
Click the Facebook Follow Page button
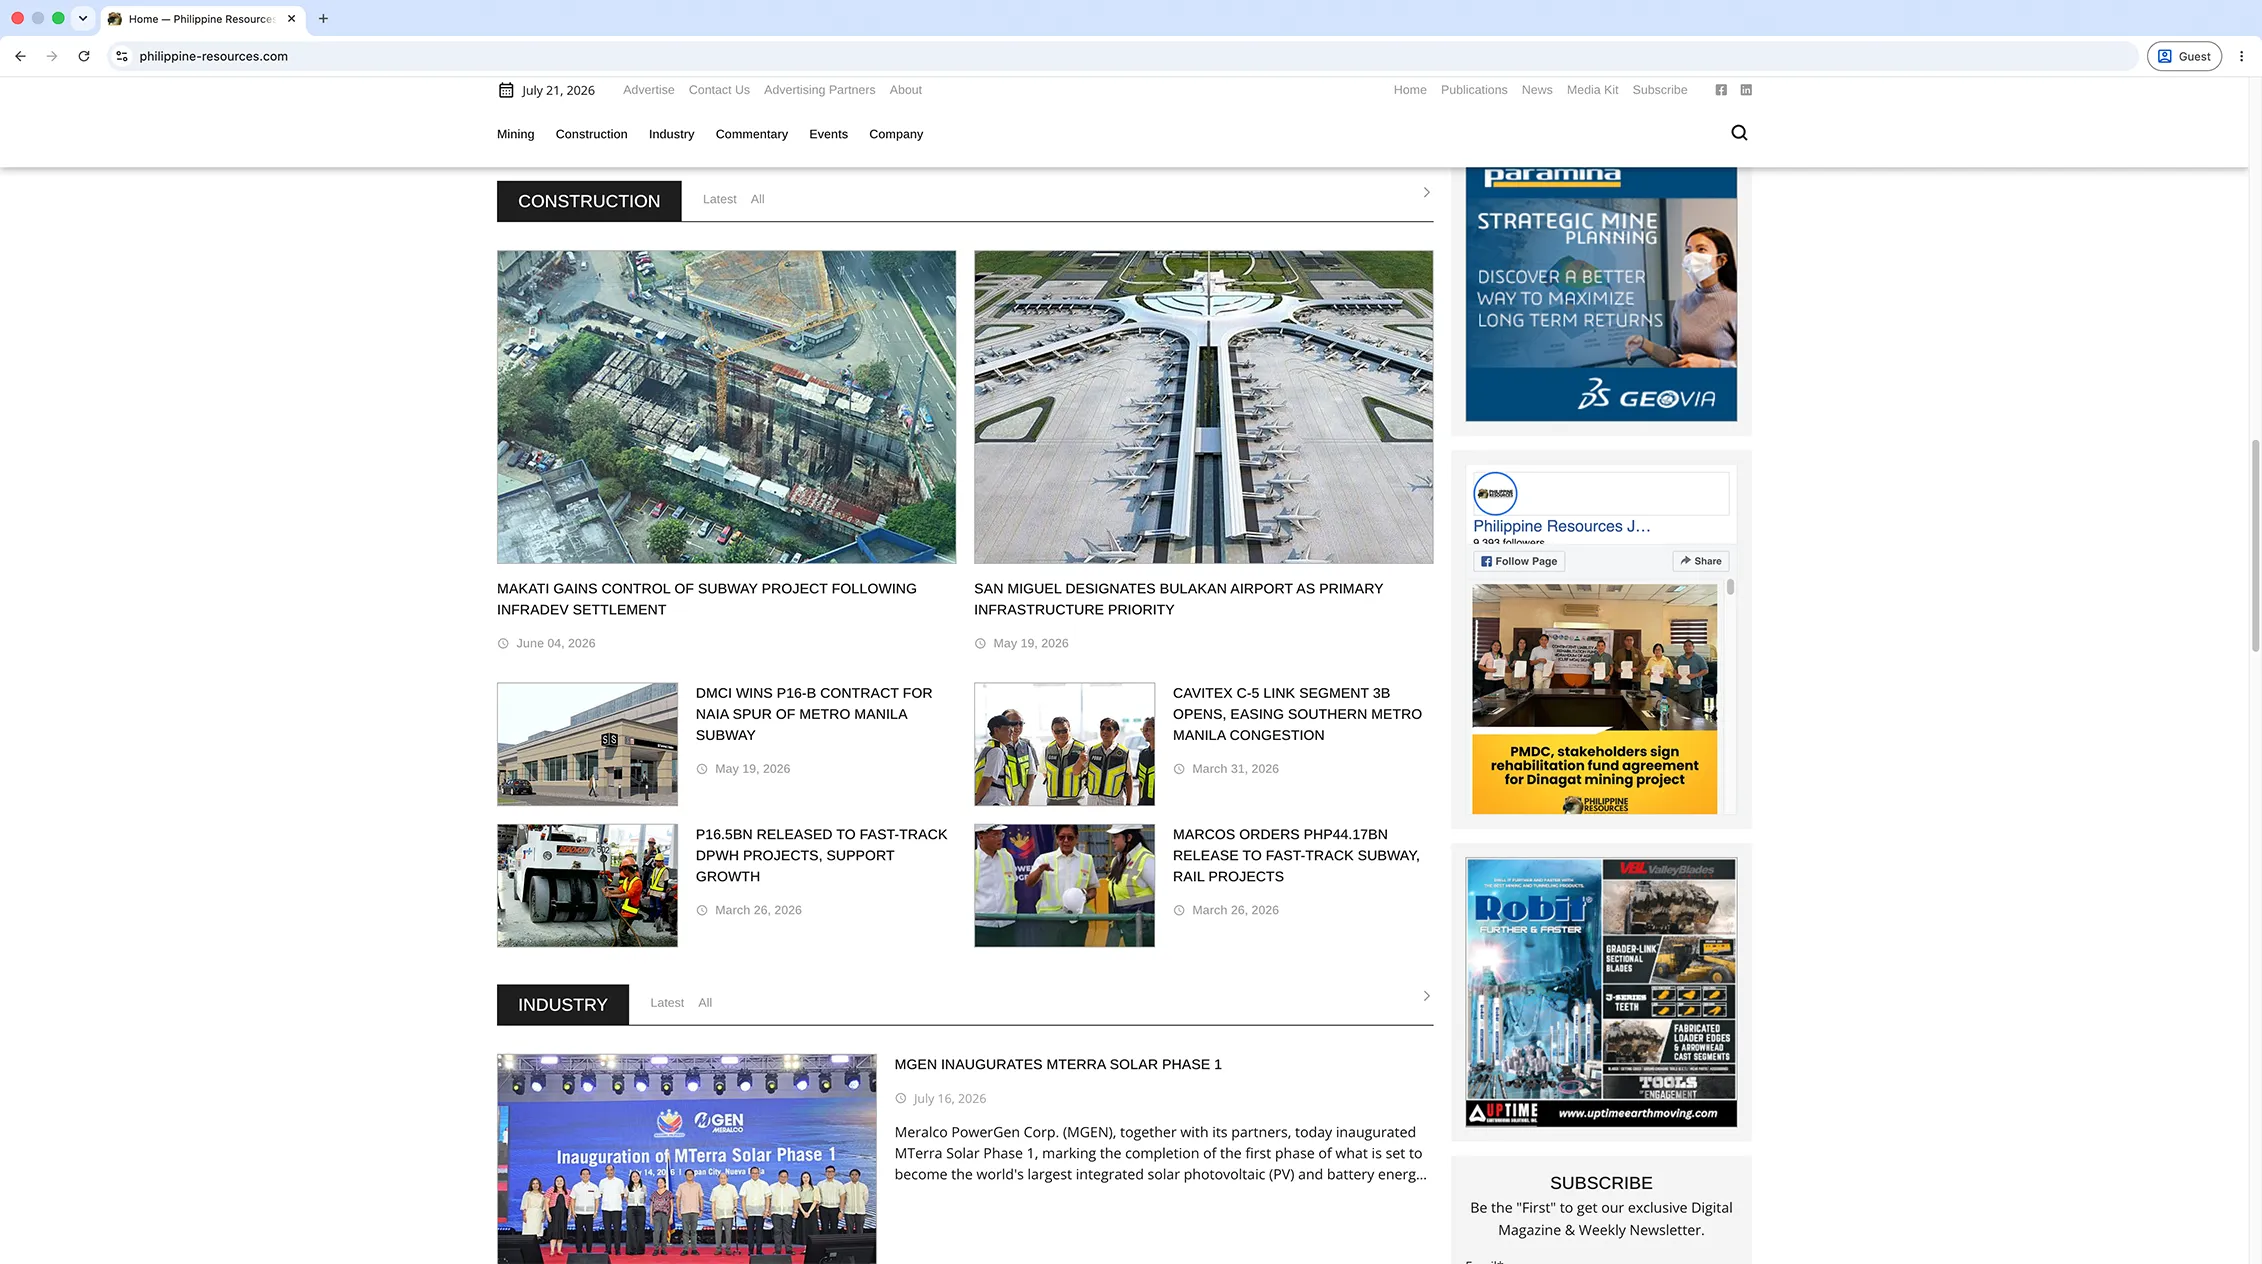coord(1518,561)
